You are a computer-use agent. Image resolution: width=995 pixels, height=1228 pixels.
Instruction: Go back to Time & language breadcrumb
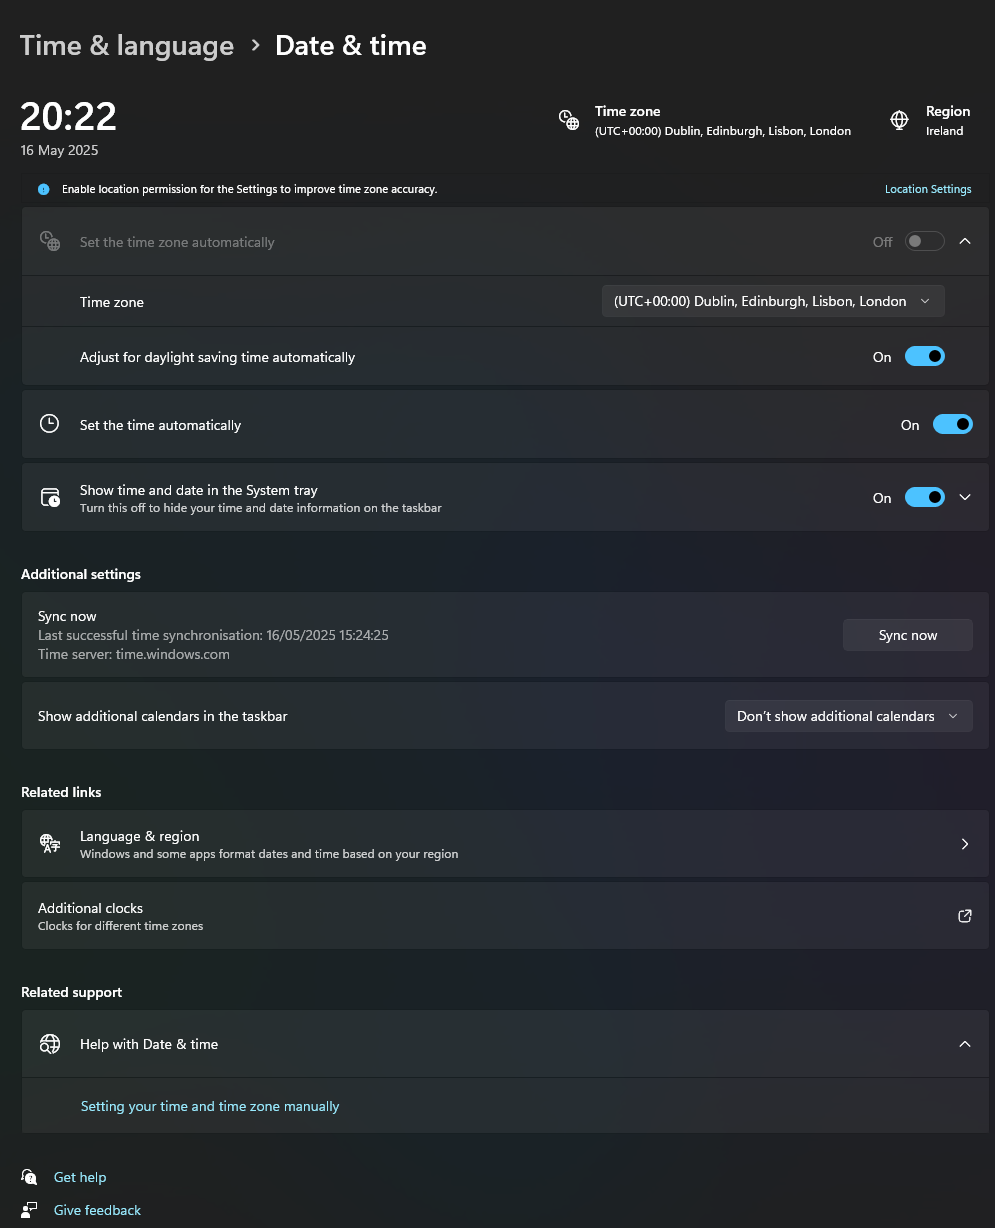(x=127, y=46)
